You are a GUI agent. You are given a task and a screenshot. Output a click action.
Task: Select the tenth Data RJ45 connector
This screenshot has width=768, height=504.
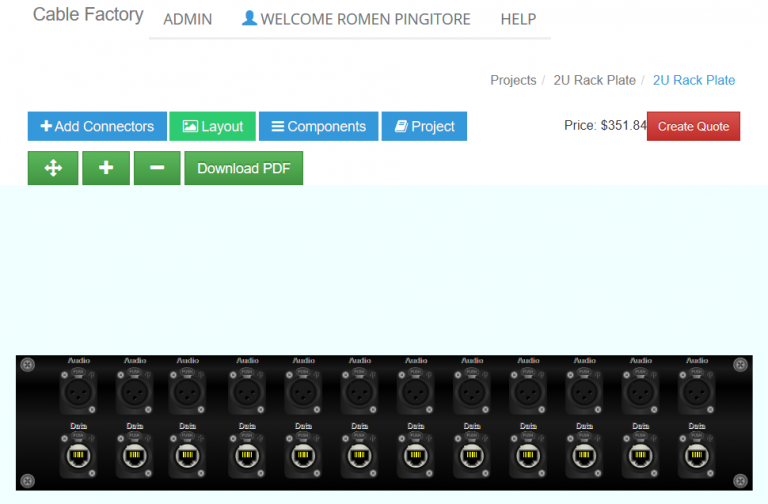click(584, 455)
